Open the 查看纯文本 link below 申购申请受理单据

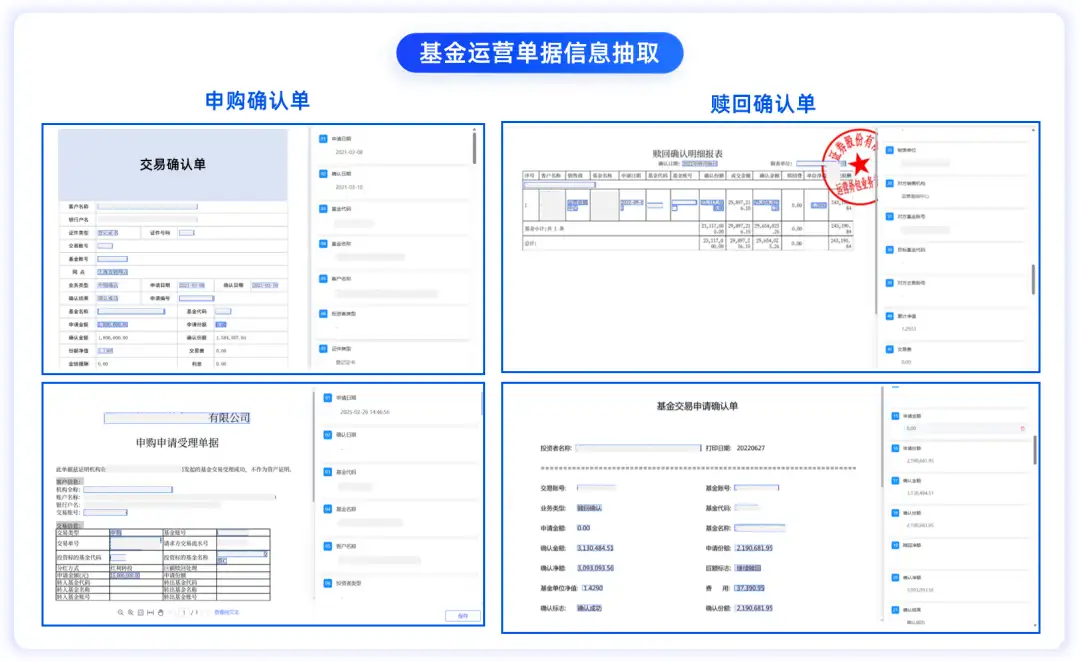(227, 612)
